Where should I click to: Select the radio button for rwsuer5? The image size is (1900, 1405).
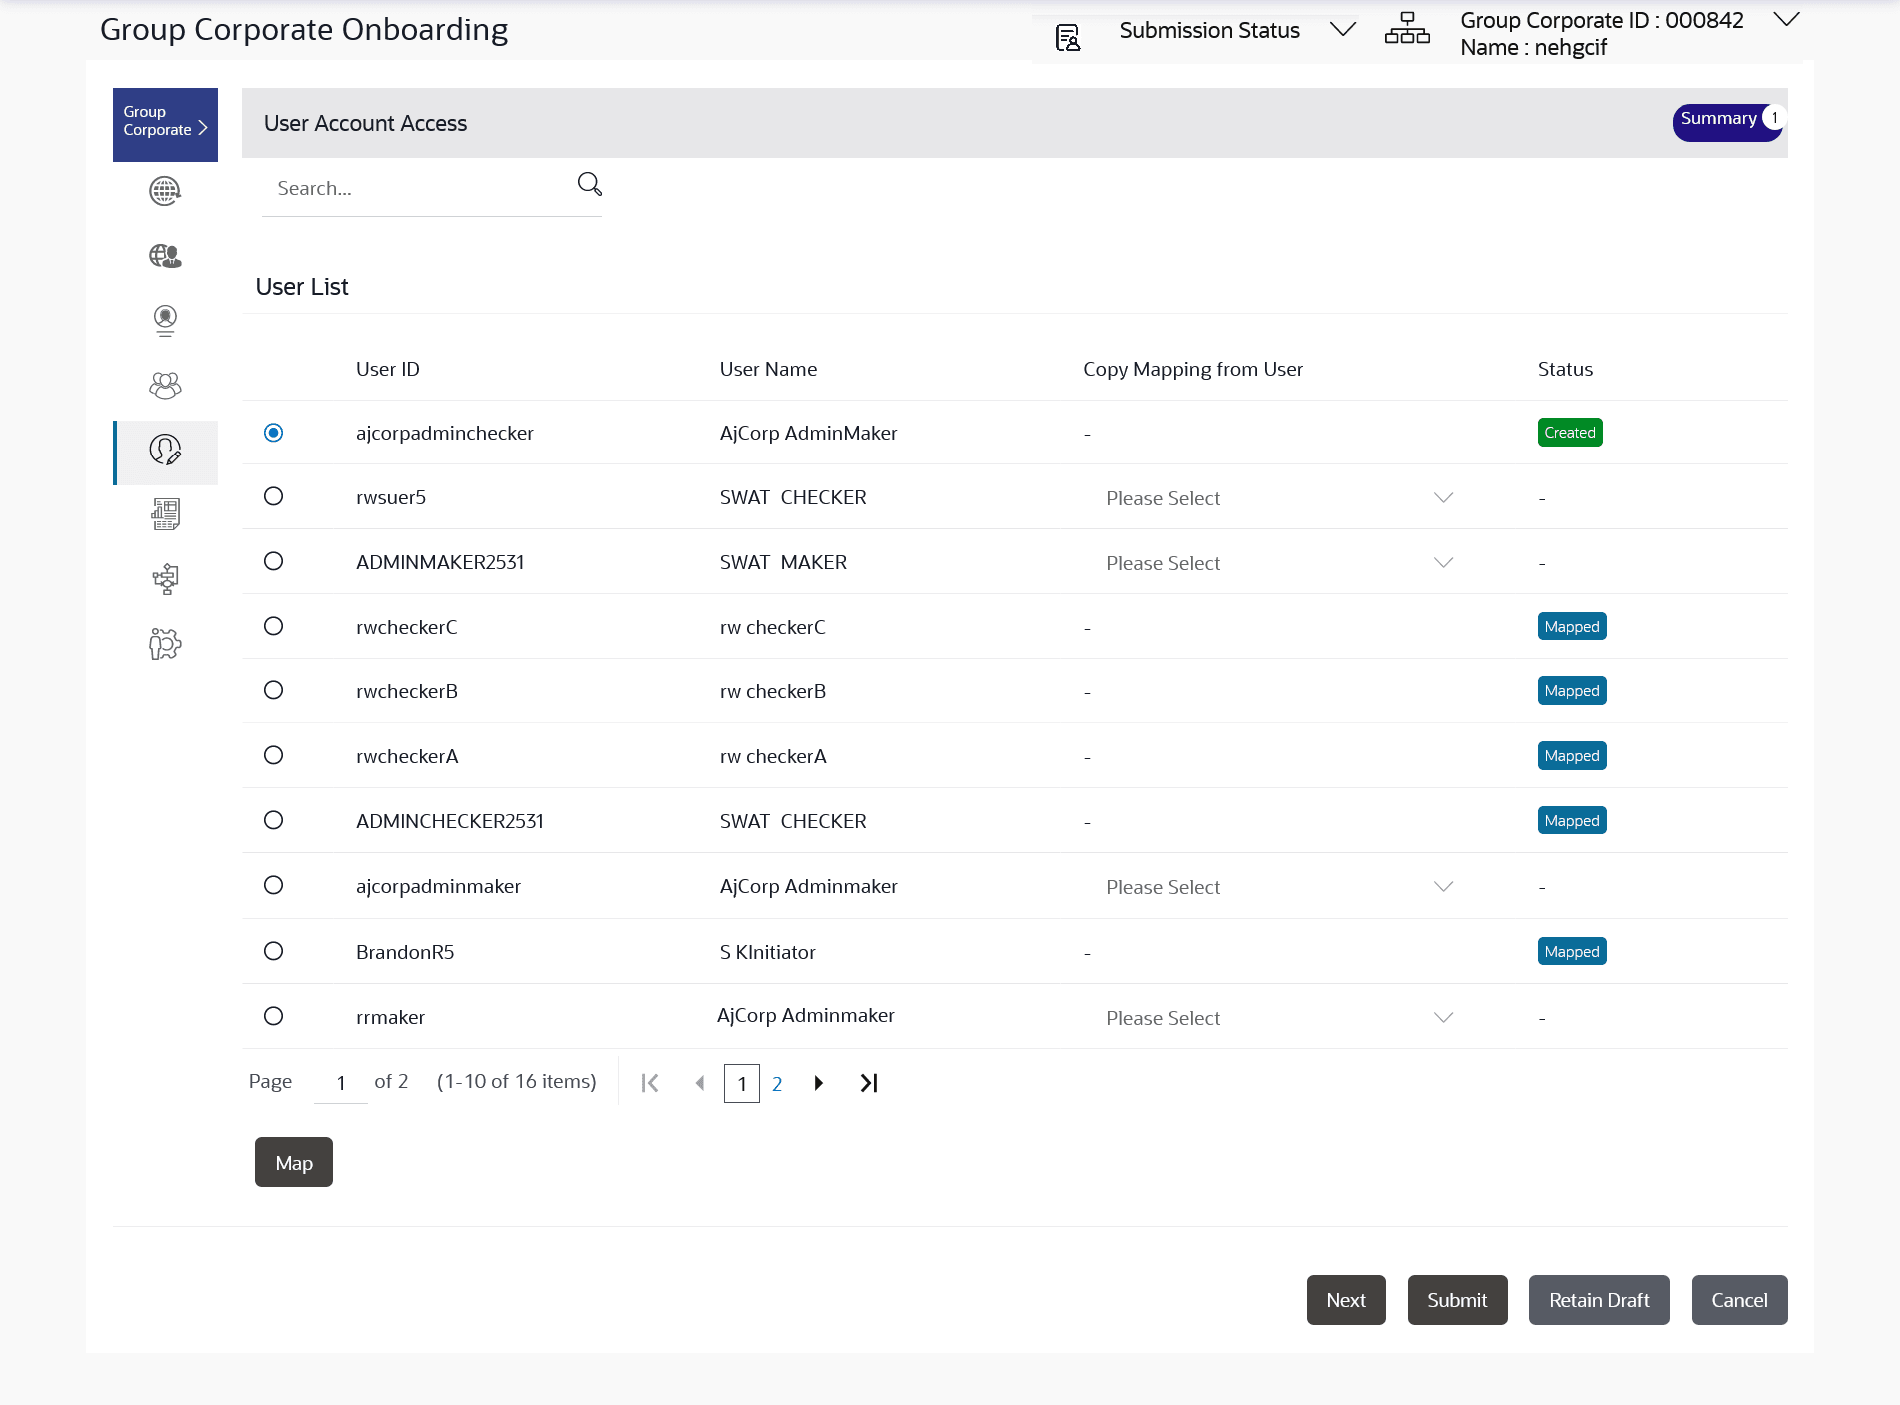tap(273, 495)
